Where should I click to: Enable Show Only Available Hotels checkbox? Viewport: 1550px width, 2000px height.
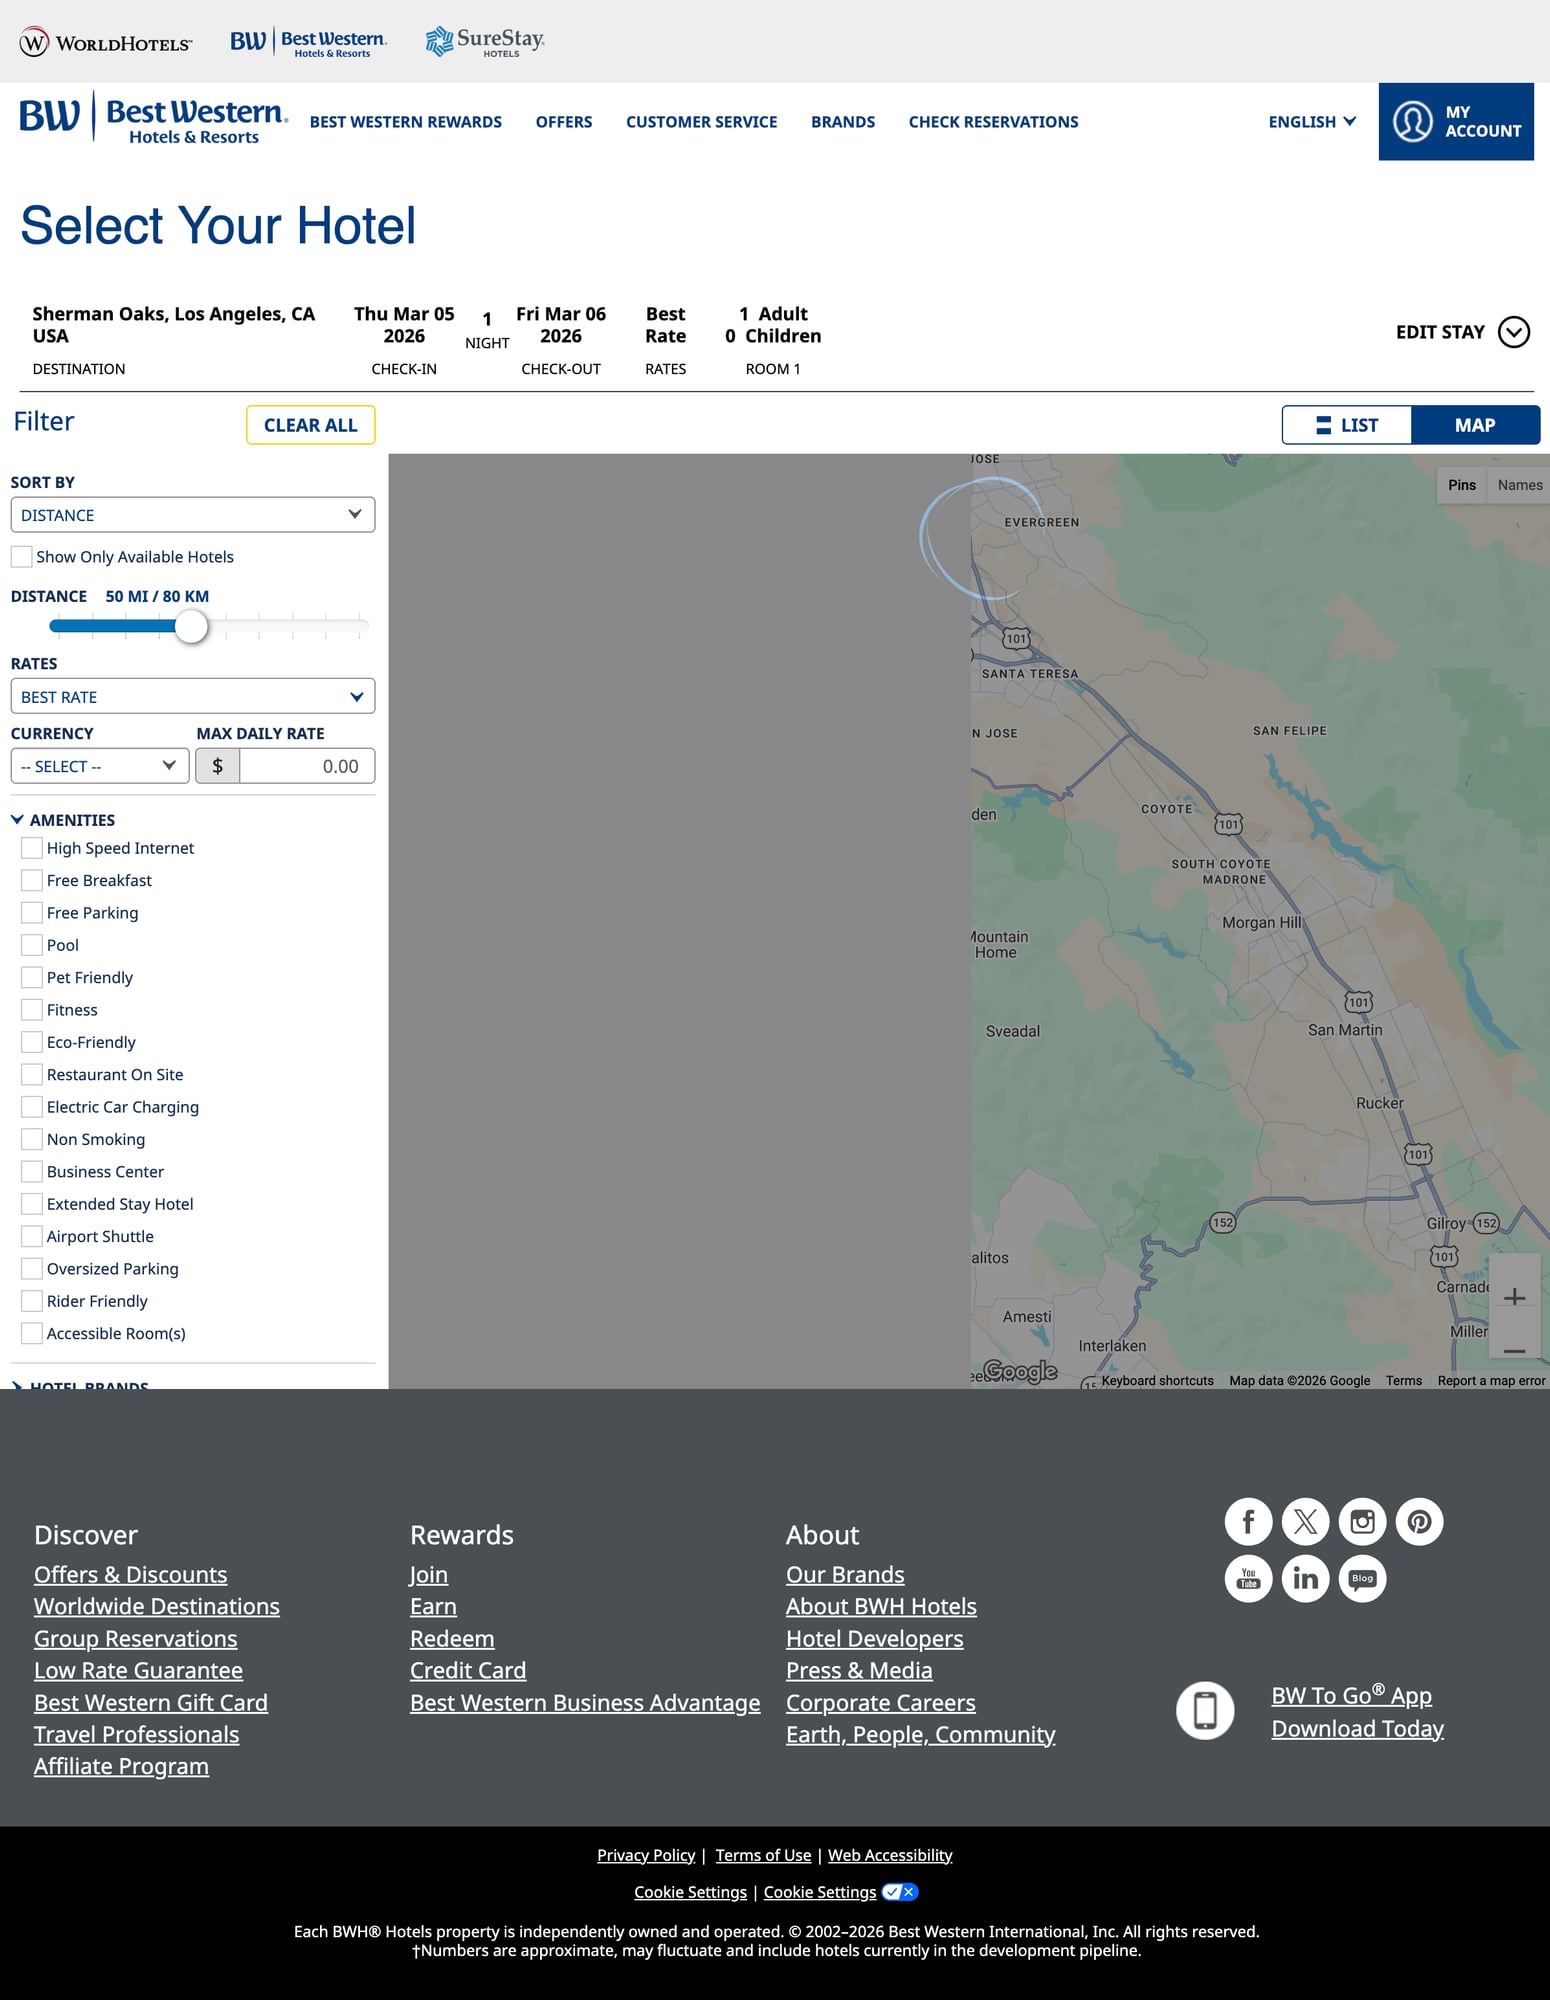pyautogui.click(x=21, y=557)
